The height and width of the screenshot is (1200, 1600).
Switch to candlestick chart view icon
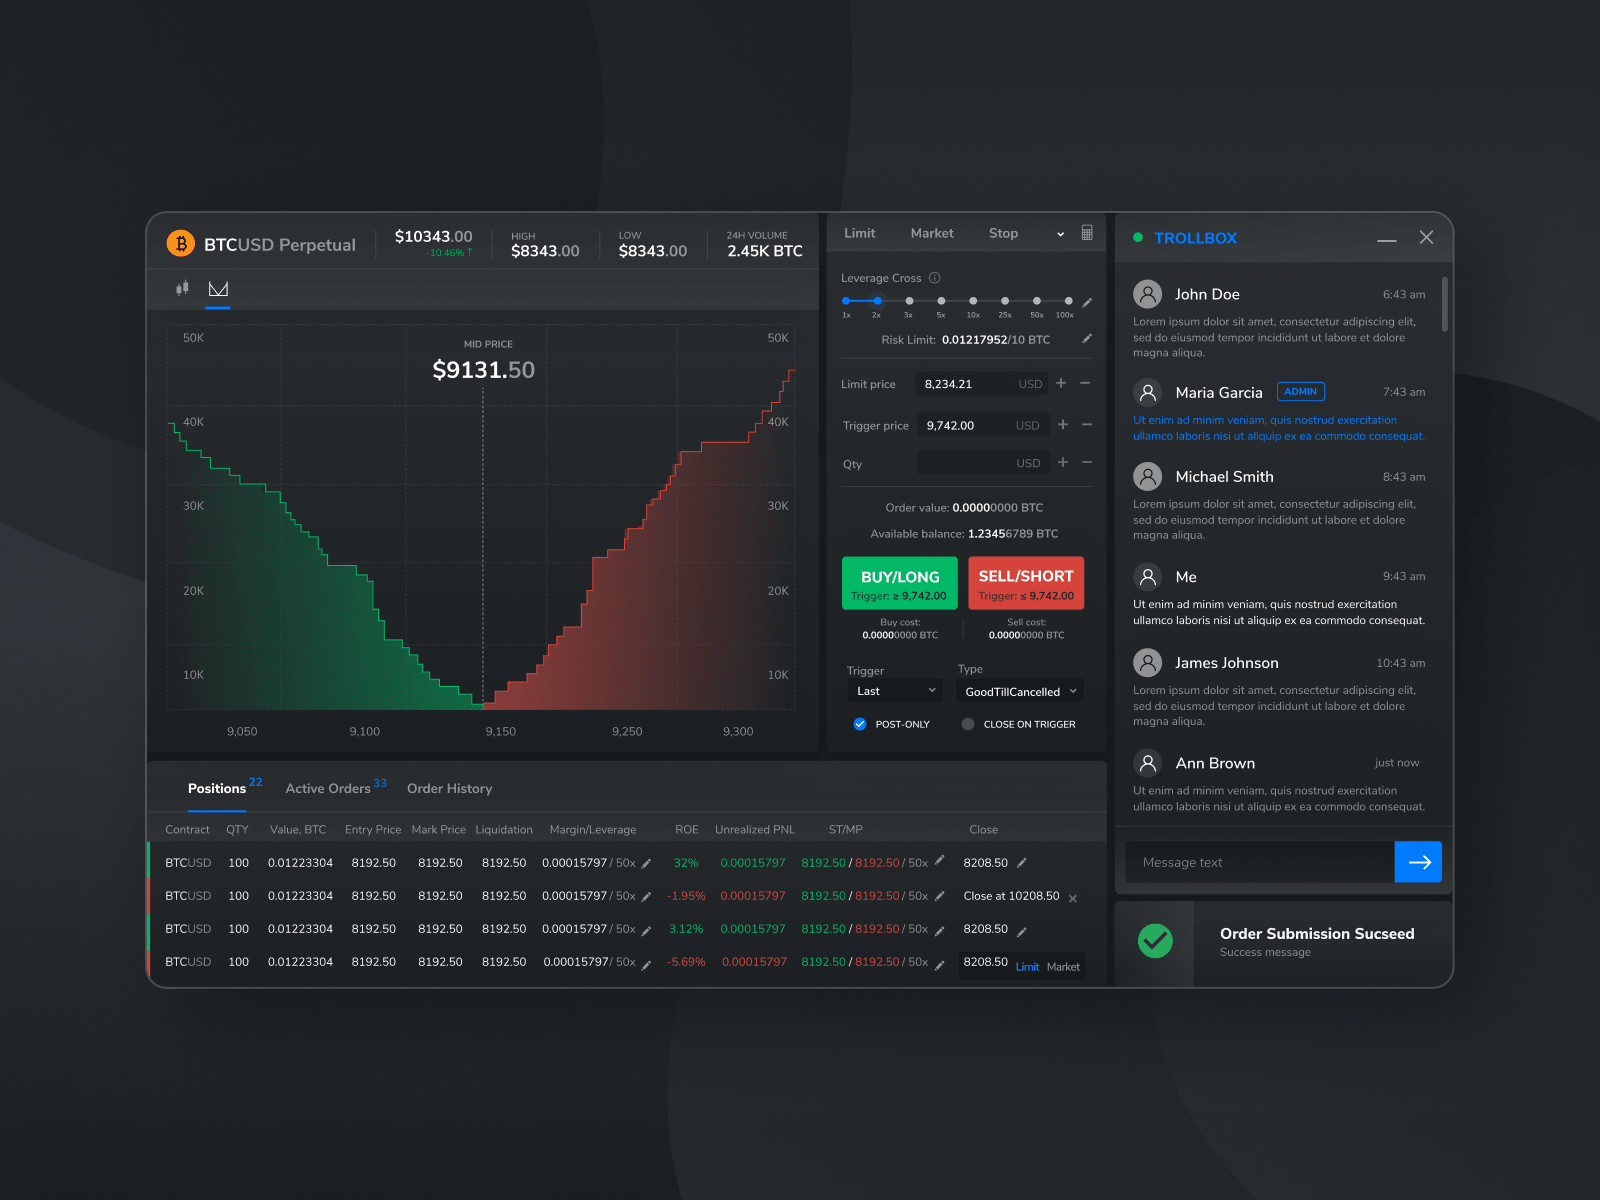pyautogui.click(x=182, y=288)
